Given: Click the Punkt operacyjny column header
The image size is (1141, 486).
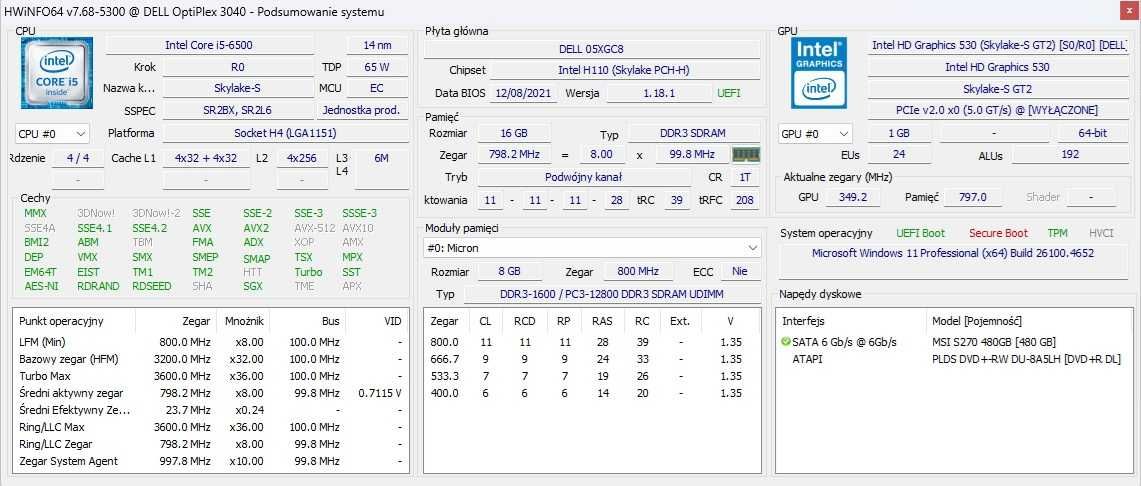Looking at the screenshot, I should (x=75, y=321).
